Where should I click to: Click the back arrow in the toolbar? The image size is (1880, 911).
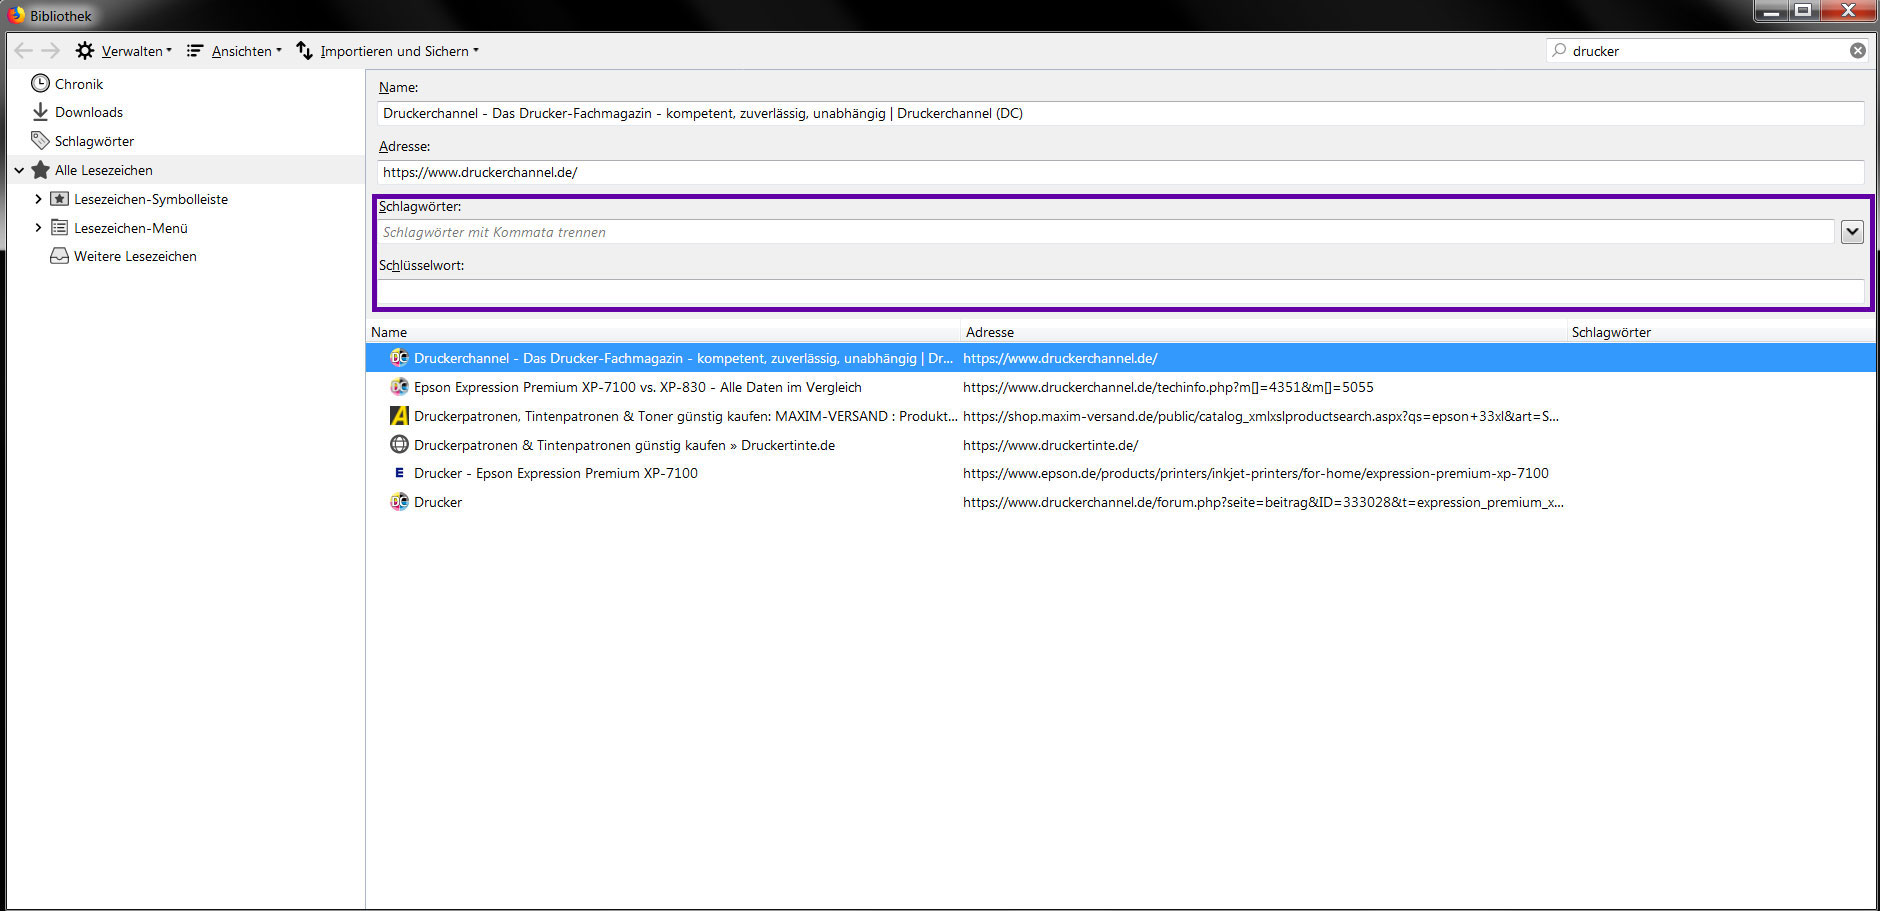[23, 51]
